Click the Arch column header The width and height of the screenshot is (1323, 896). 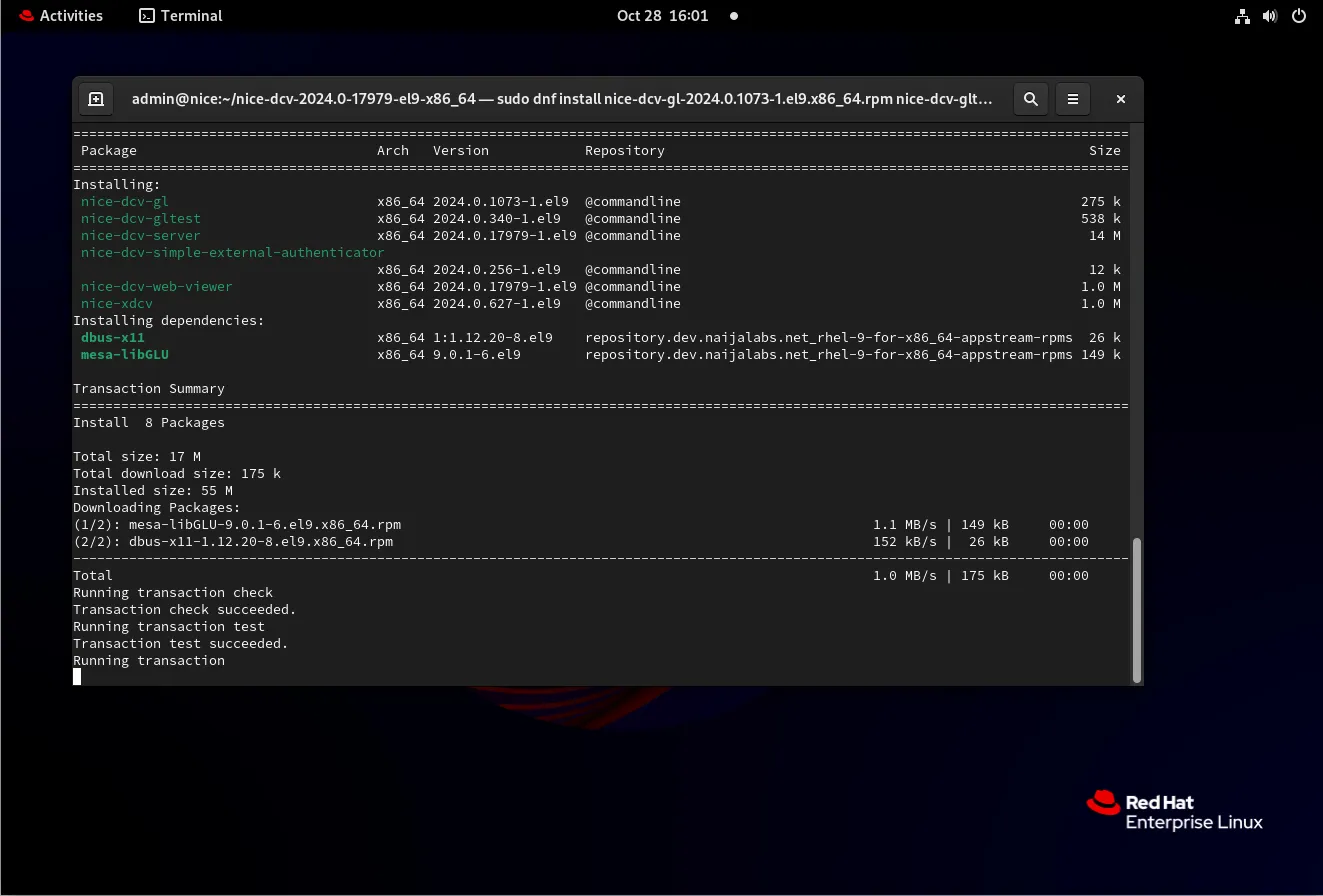(393, 151)
